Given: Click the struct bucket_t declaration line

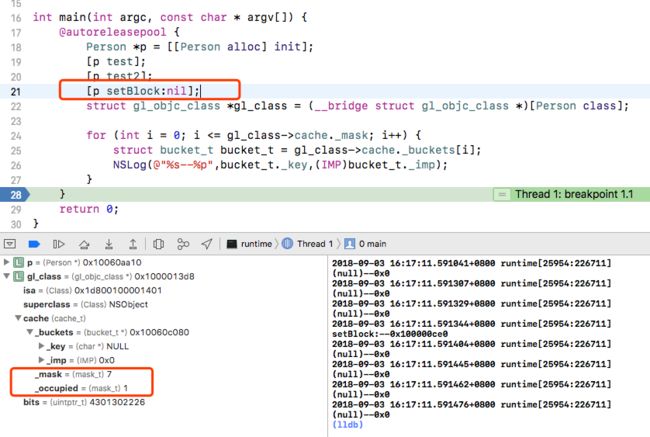Looking at the screenshot, I should pos(297,150).
